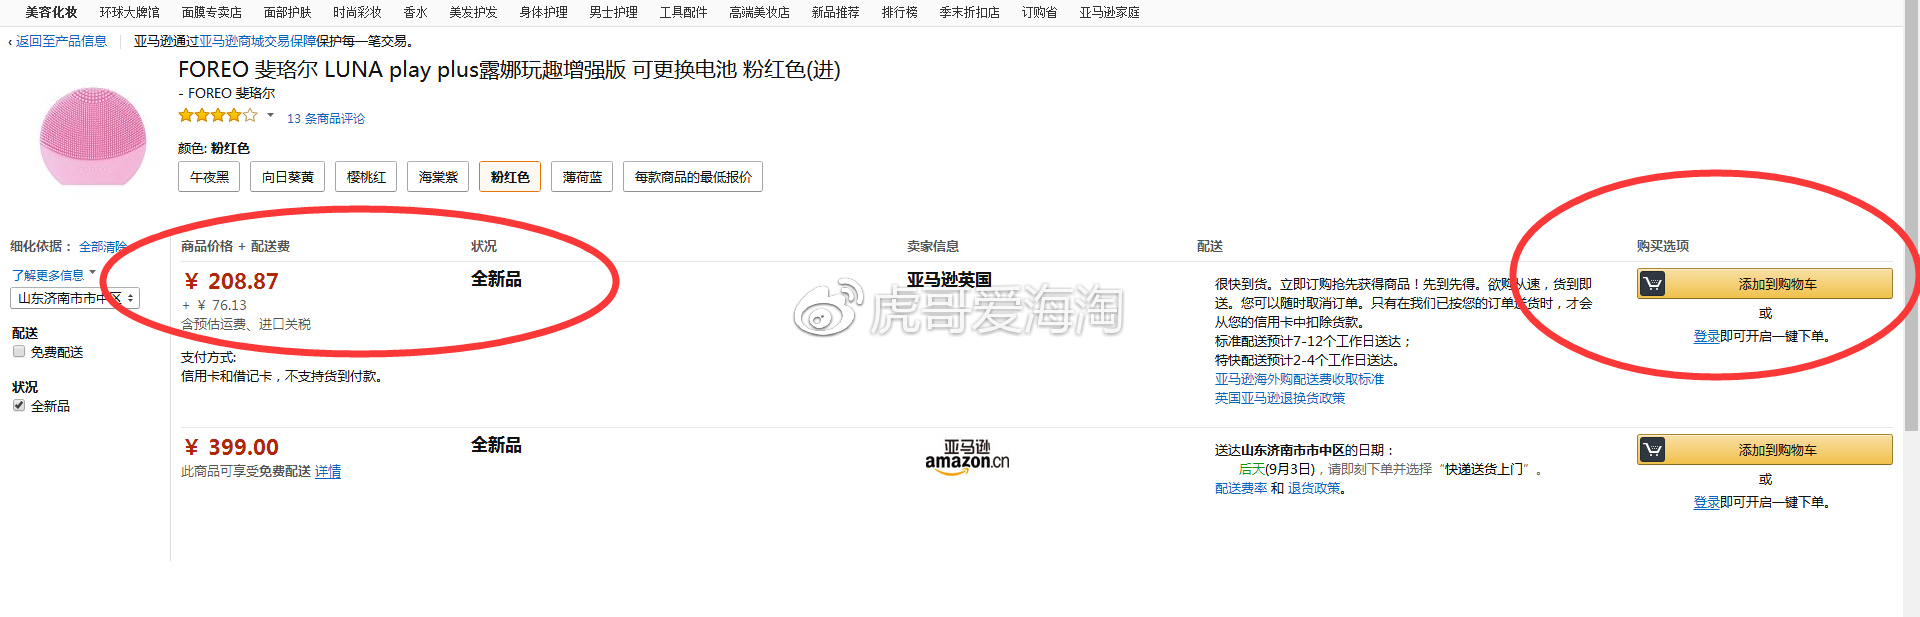Click 返回至产品信息 back link
The width and height of the screenshot is (1920, 617).
coord(61,41)
